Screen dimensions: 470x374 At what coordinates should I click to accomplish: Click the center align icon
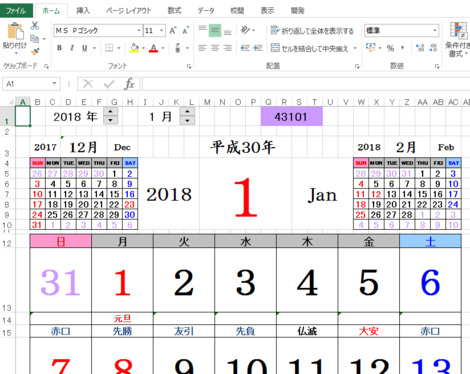point(215,48)
